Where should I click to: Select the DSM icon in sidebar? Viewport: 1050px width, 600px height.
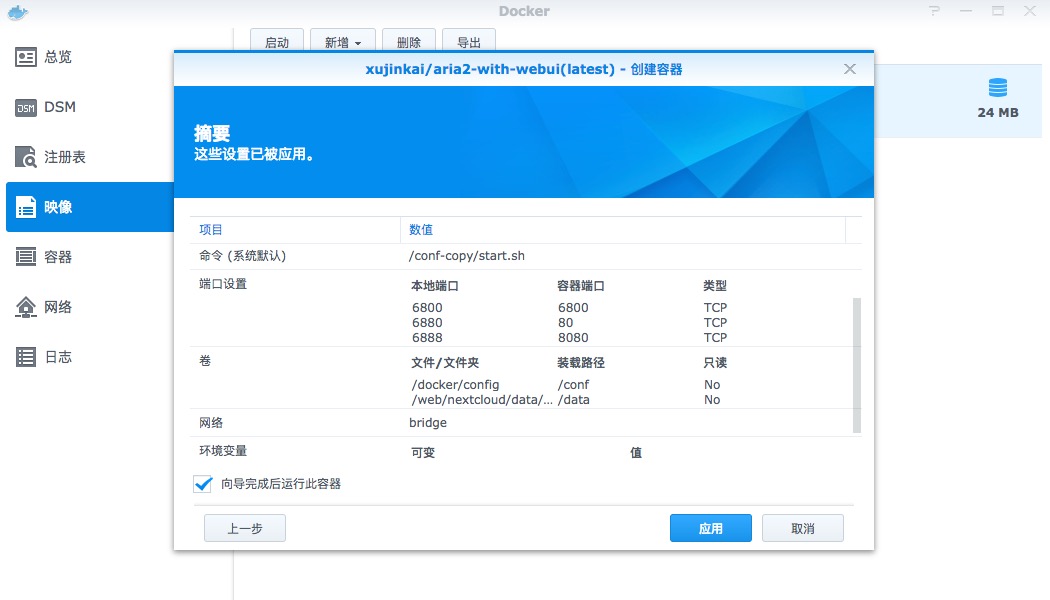(26, 107)
